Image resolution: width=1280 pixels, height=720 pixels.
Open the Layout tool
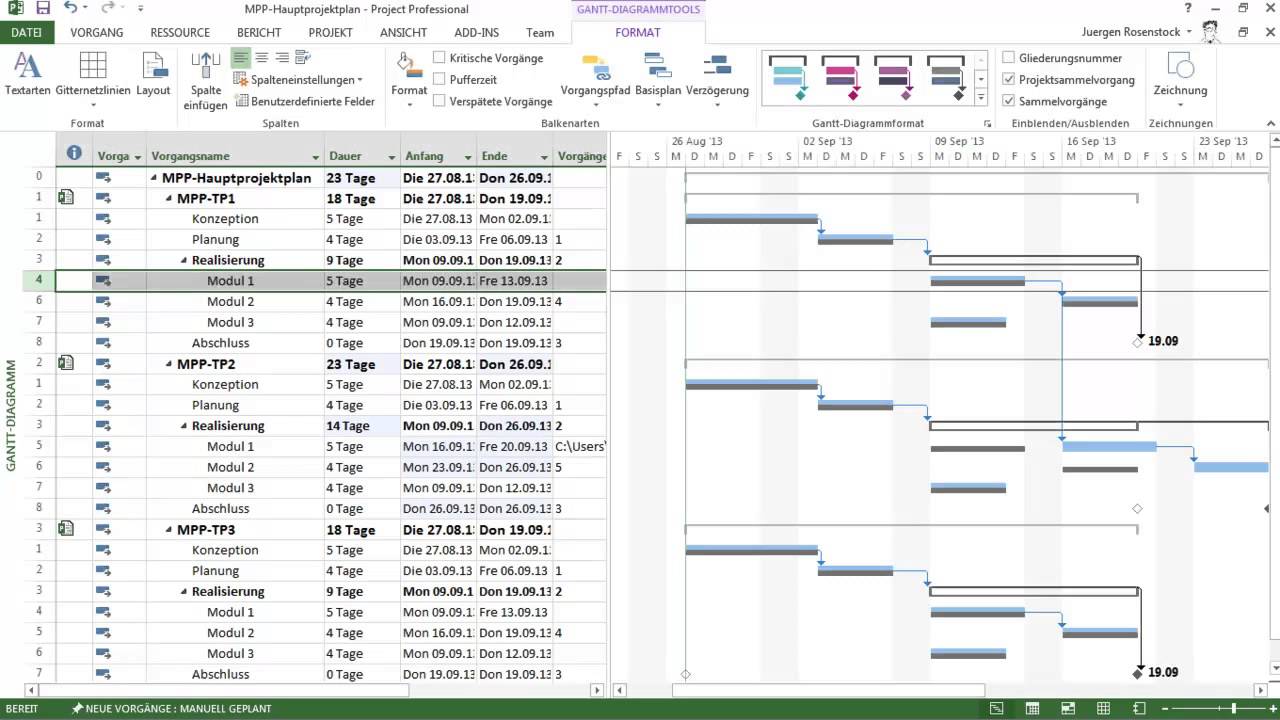click(x=153, y=74)
